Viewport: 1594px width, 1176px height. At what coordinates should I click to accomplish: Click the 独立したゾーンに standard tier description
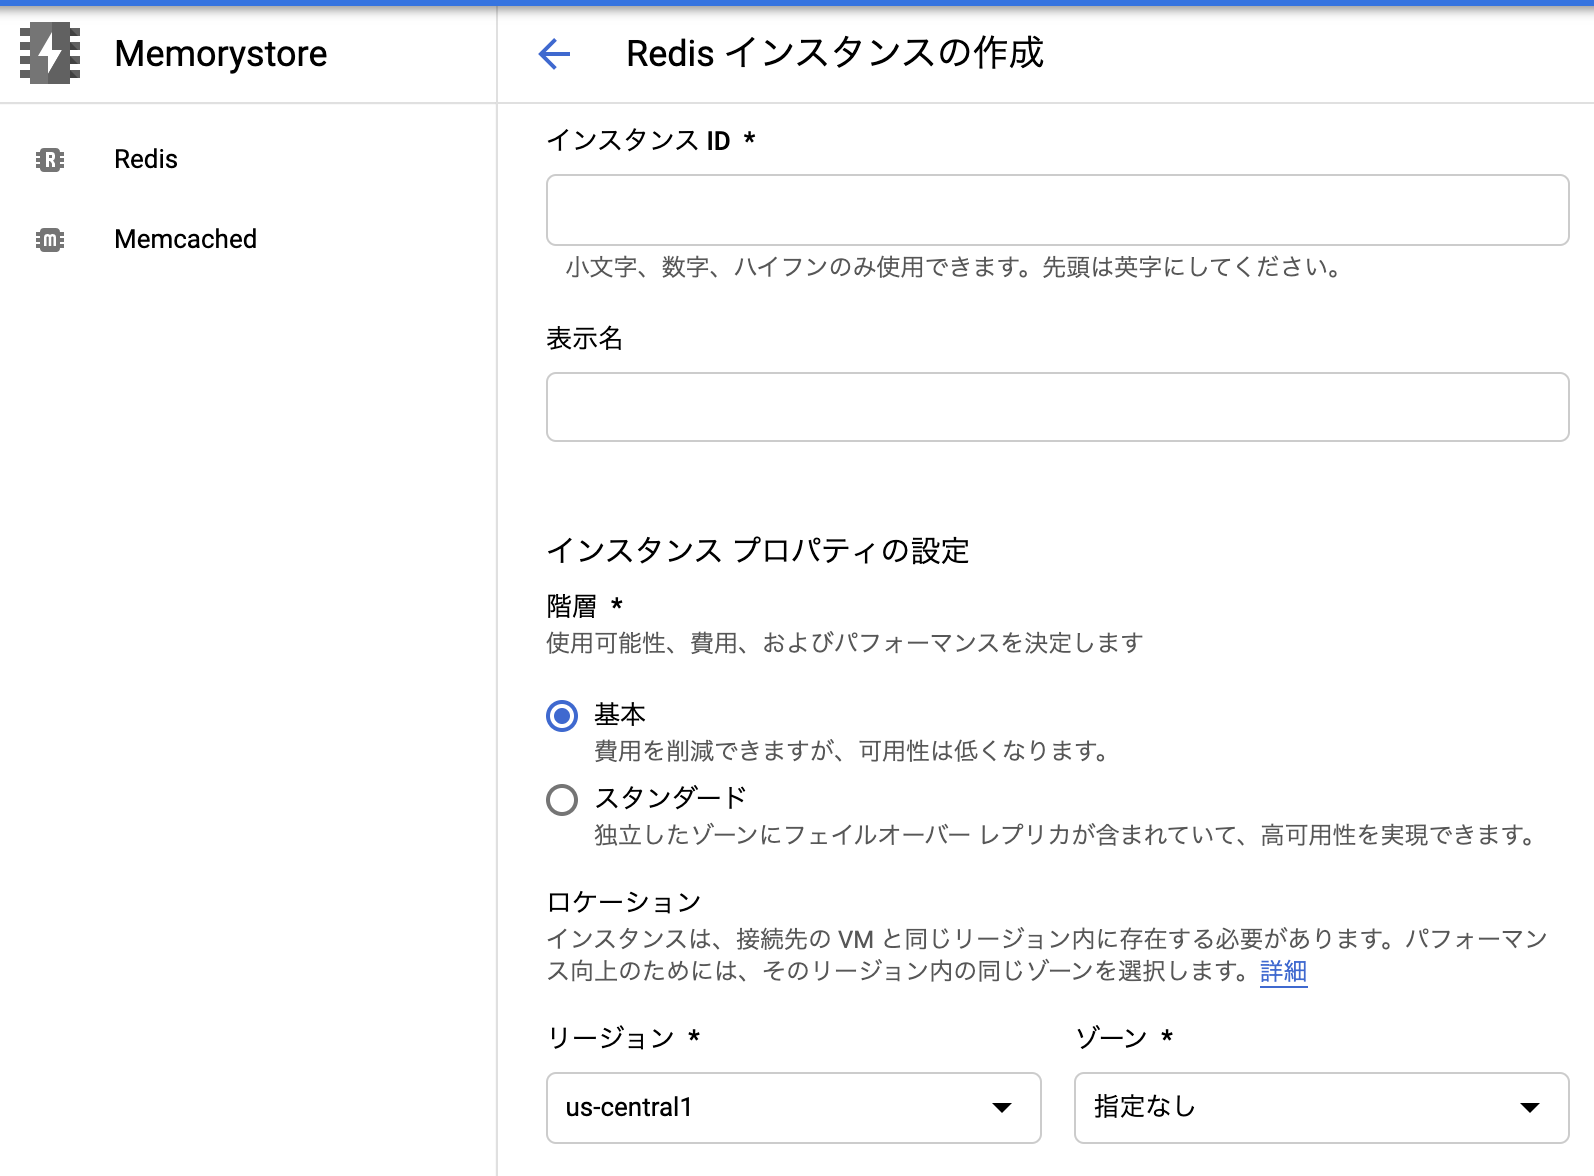1067,835
